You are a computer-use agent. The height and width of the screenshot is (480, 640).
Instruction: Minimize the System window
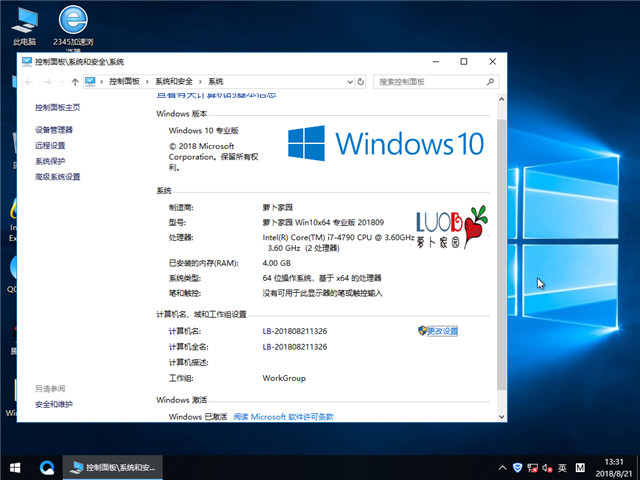pyautogui.click(x=436, y=62)
